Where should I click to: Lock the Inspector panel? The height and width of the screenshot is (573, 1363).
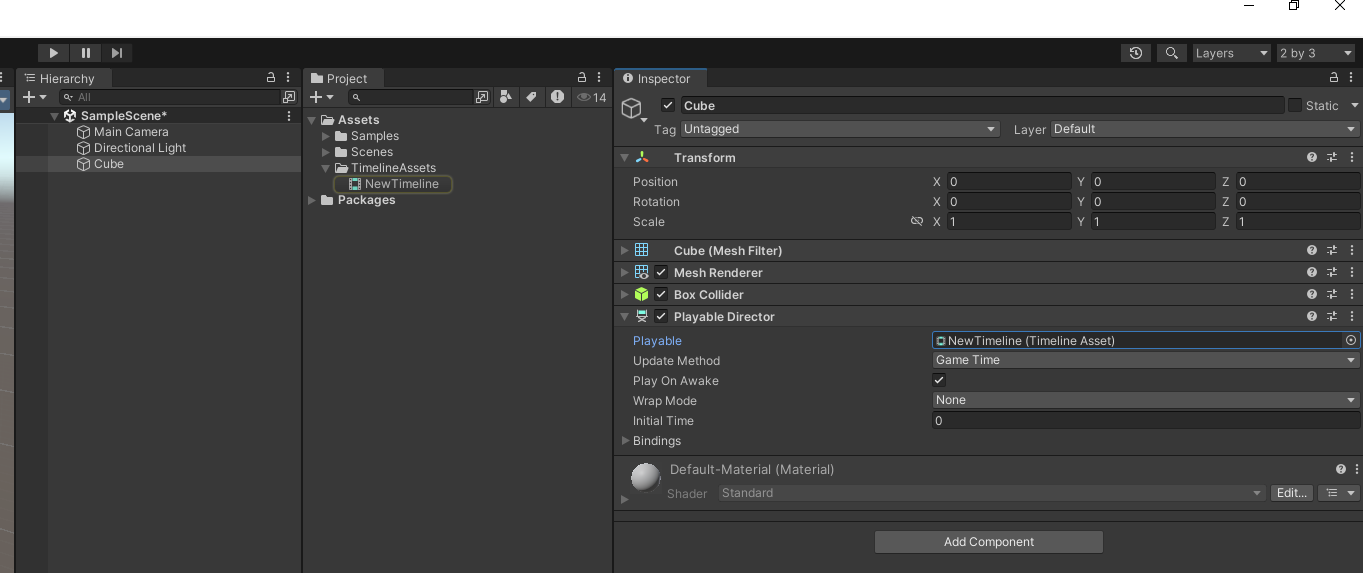pos(1333,78)
